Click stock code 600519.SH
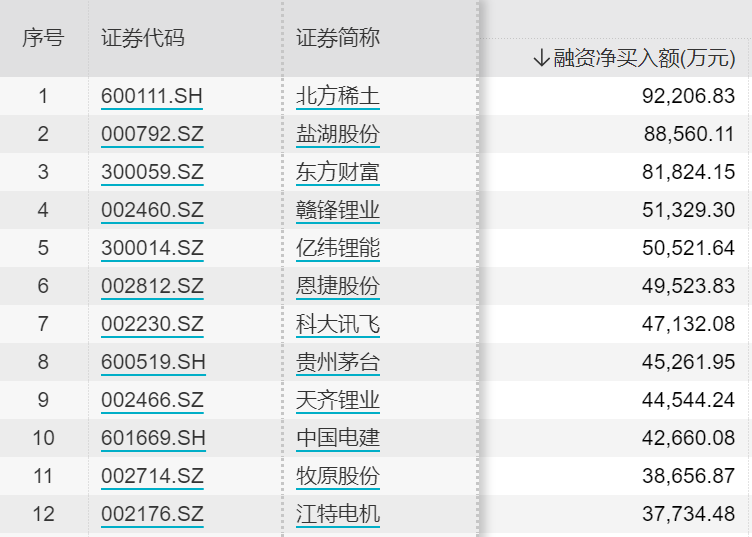This screenshot has width=752, height=537. [x=152, y=363]
